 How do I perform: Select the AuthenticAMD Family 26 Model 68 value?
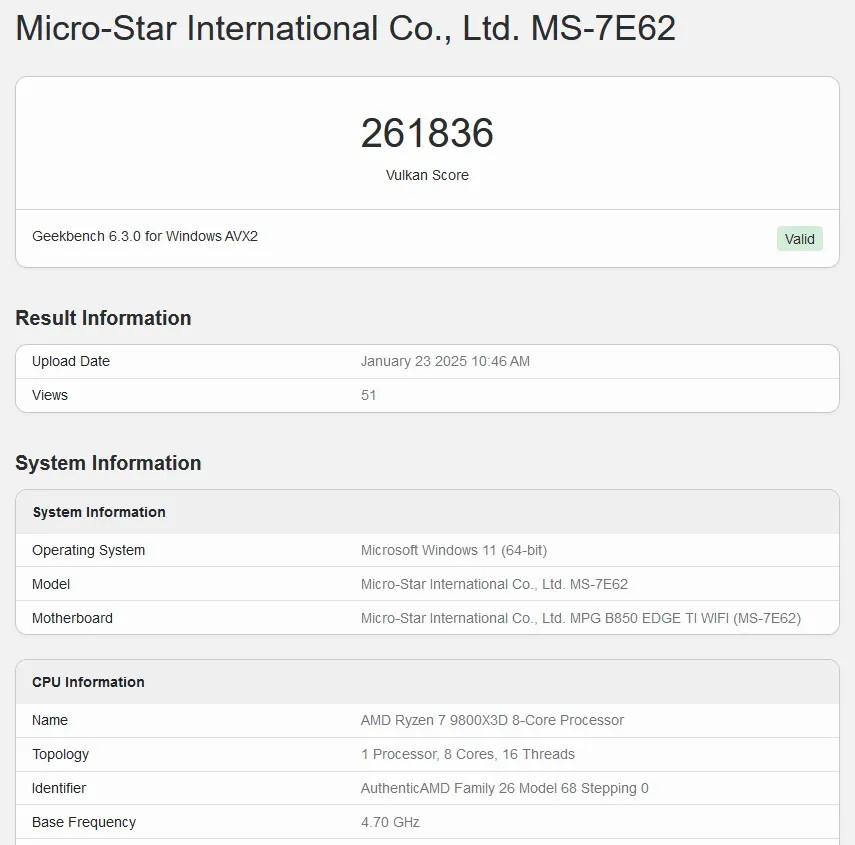504,788
